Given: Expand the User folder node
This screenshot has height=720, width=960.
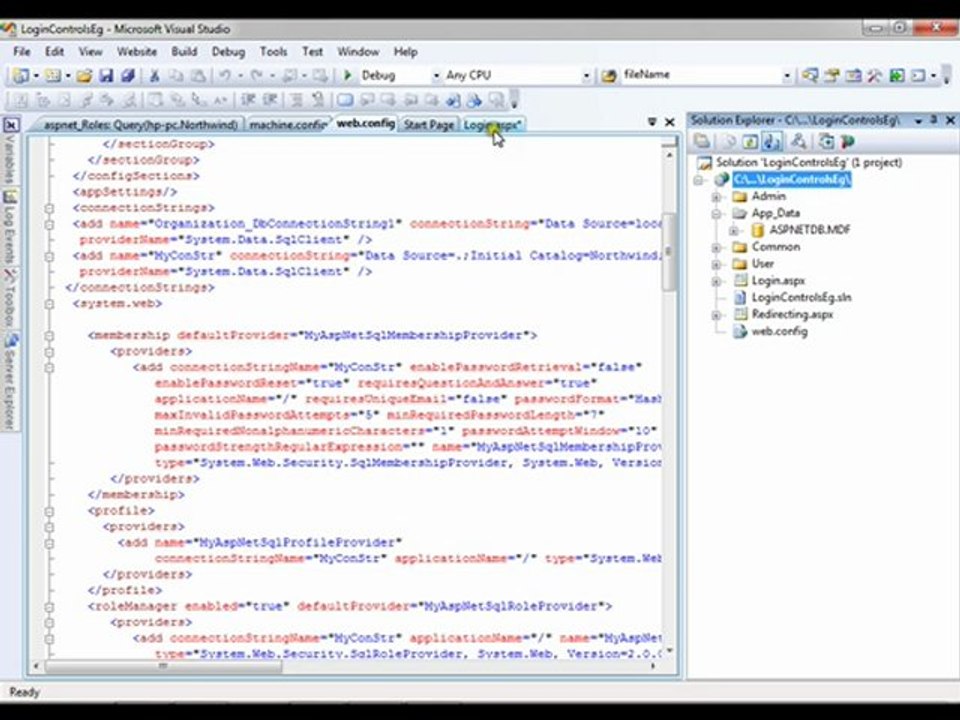Looking at the screenshot, I should point(716,264).
